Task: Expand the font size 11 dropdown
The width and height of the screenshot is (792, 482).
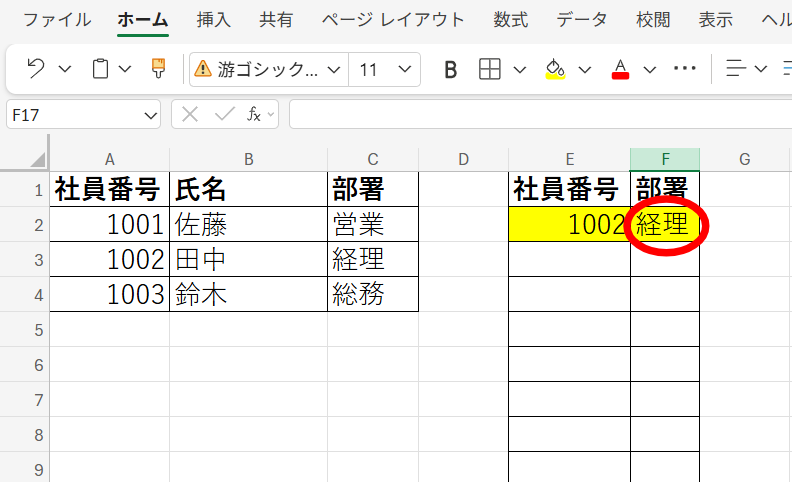Action: tap(404, 69)
